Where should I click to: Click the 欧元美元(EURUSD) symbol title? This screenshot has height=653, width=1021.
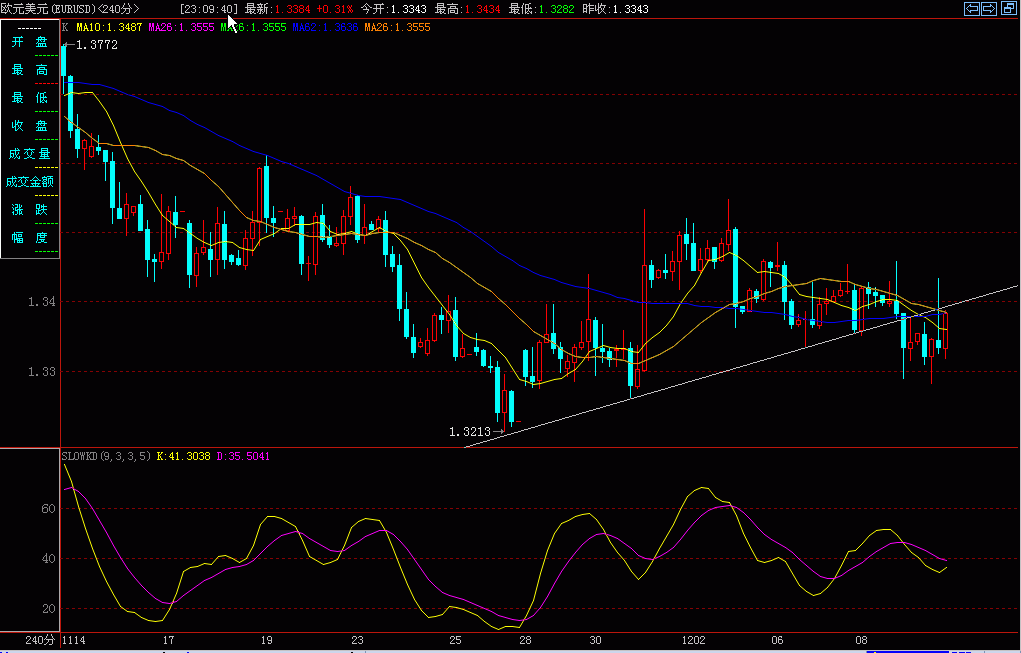48,9
